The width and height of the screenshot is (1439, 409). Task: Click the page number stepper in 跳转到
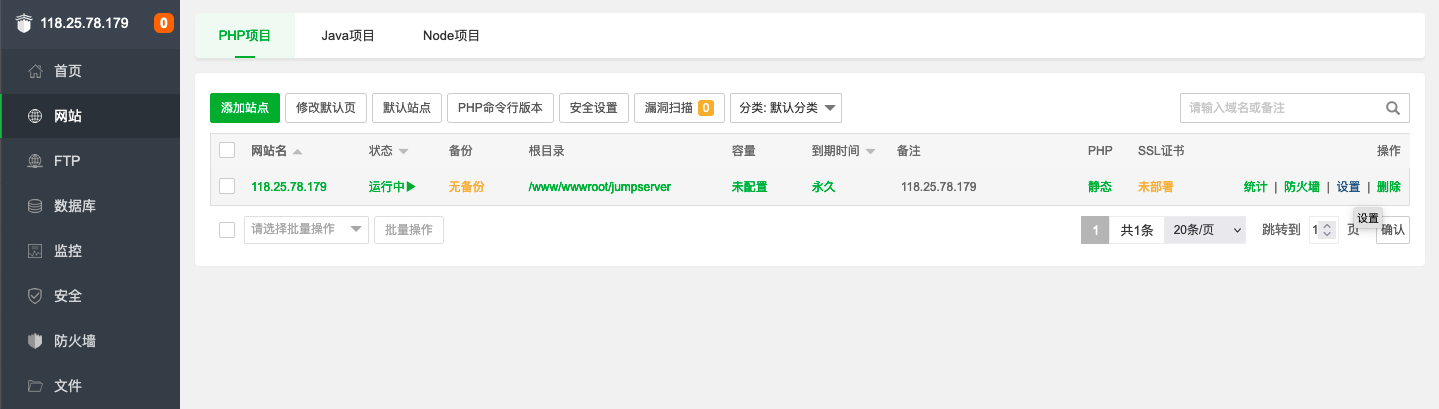point(1327,230)
